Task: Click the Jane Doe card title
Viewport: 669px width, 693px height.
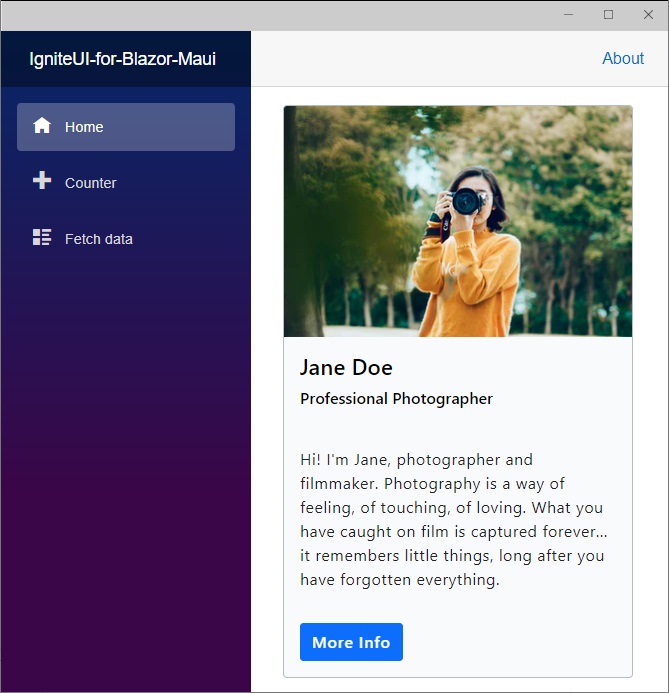Action: click(x=346, y=367)
